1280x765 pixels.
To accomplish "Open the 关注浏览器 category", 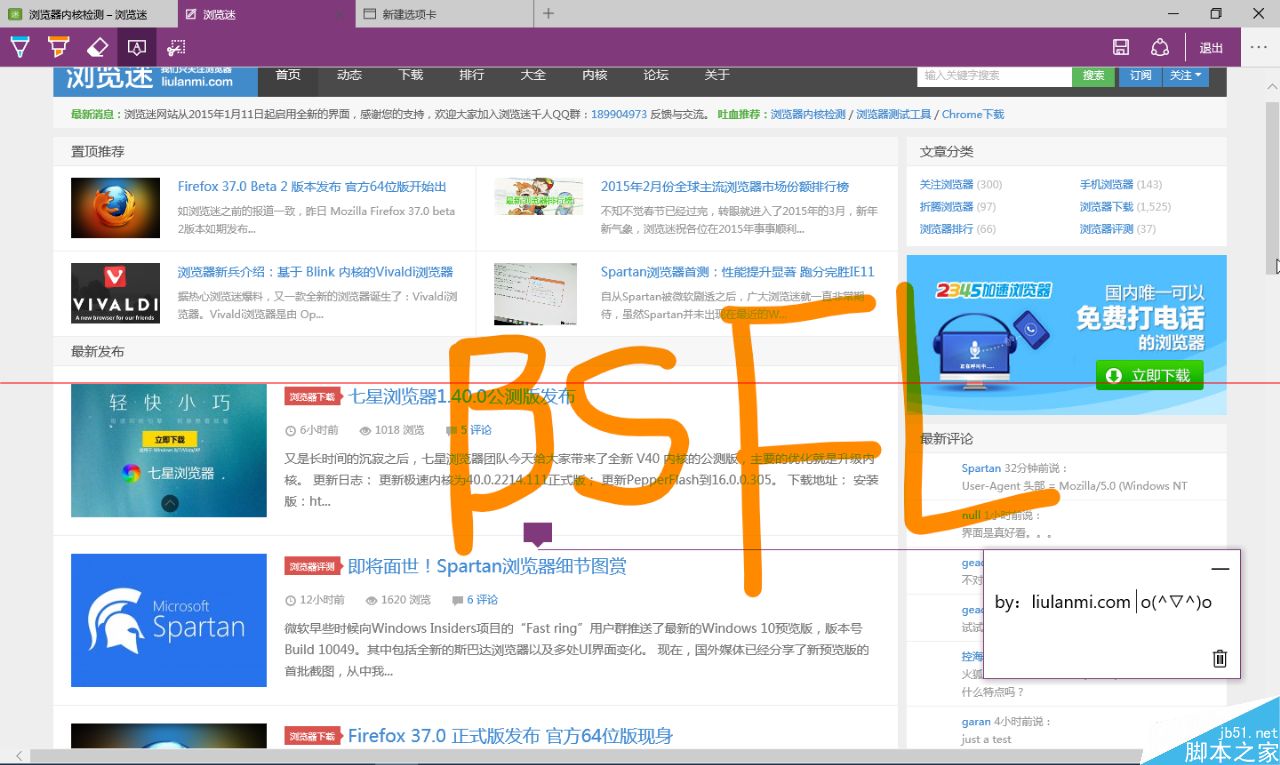I will (x=946, y=185).
